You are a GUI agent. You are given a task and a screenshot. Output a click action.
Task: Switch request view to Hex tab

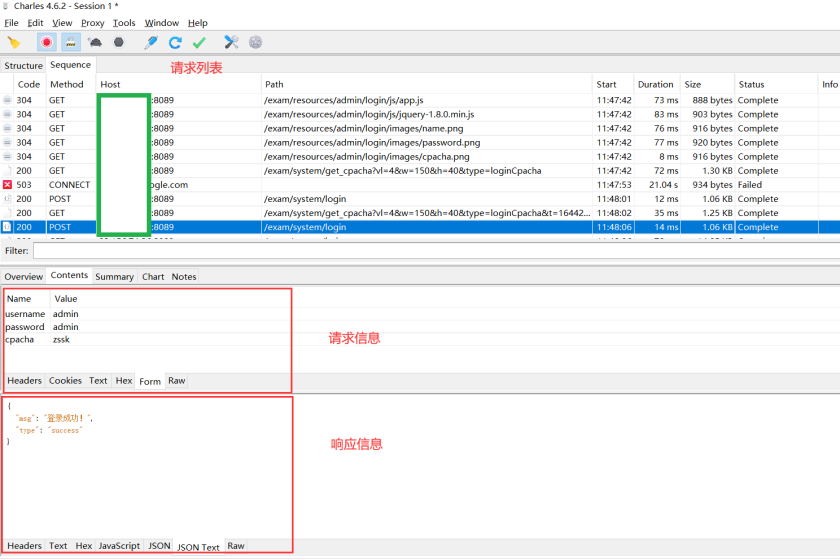coord(124,380)
